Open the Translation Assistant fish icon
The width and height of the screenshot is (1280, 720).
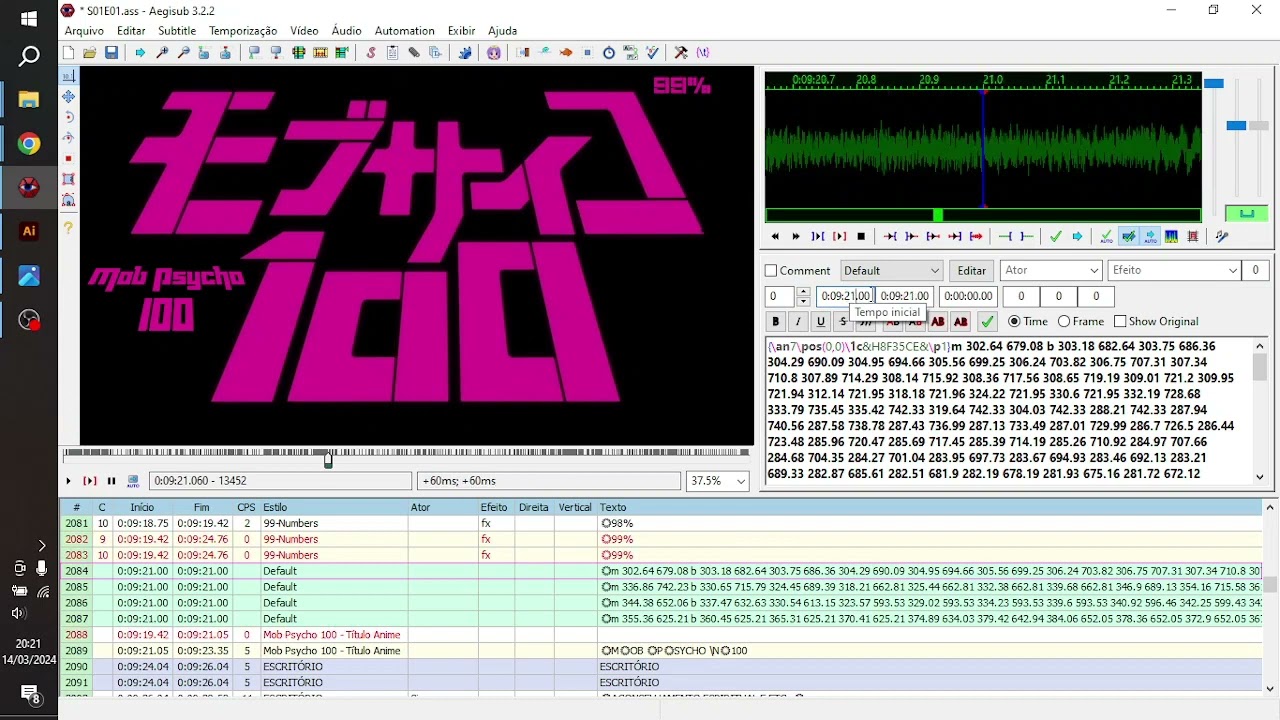coord(567,52)
